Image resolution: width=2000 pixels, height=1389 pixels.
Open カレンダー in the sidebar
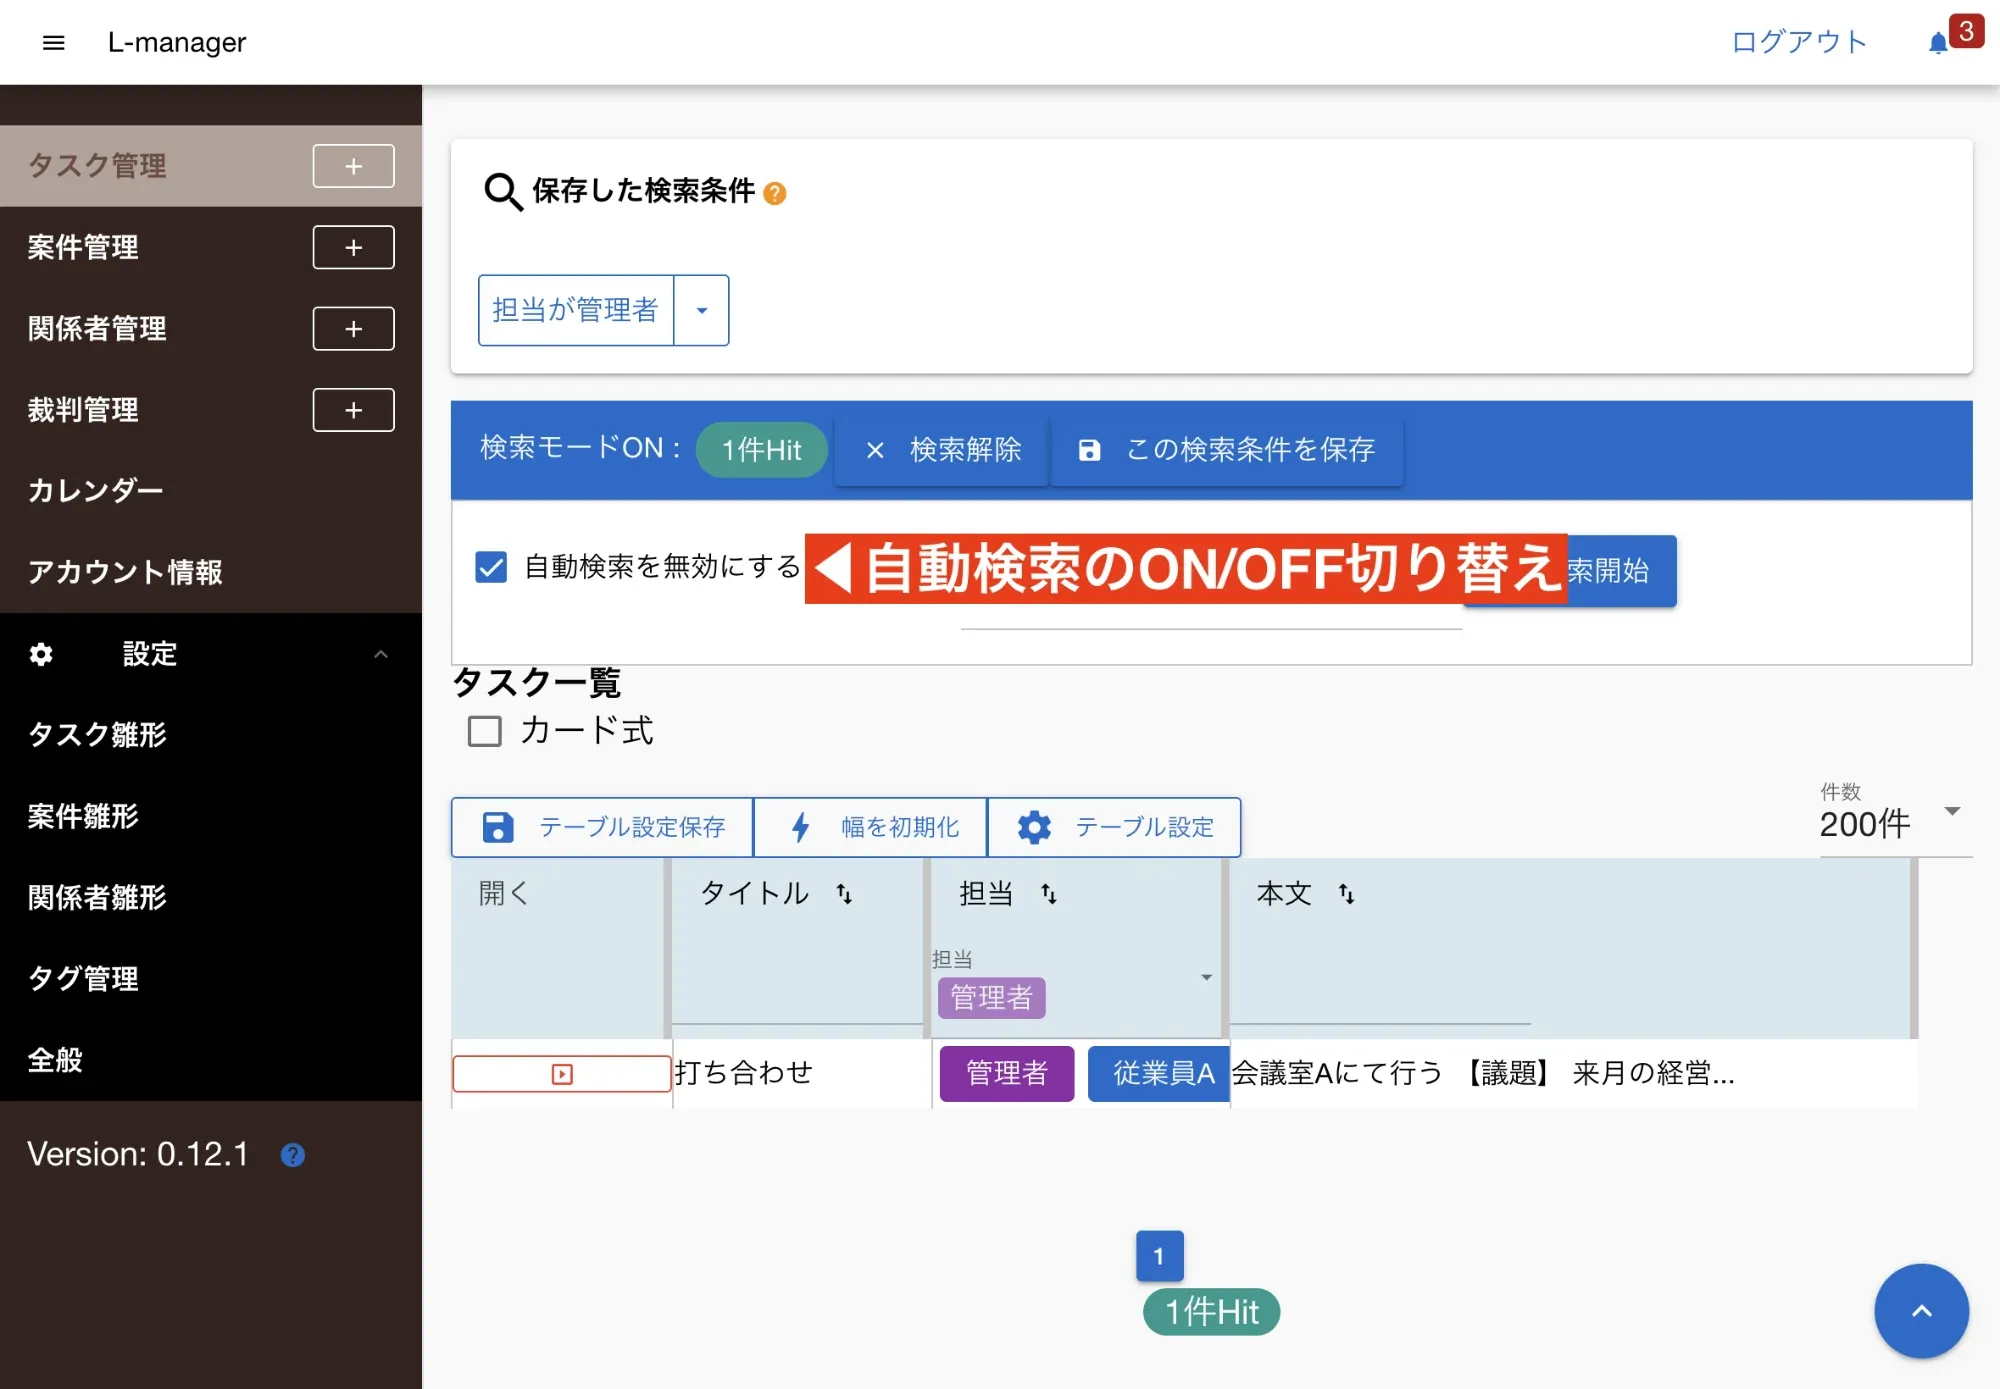[x=95, y=490]
